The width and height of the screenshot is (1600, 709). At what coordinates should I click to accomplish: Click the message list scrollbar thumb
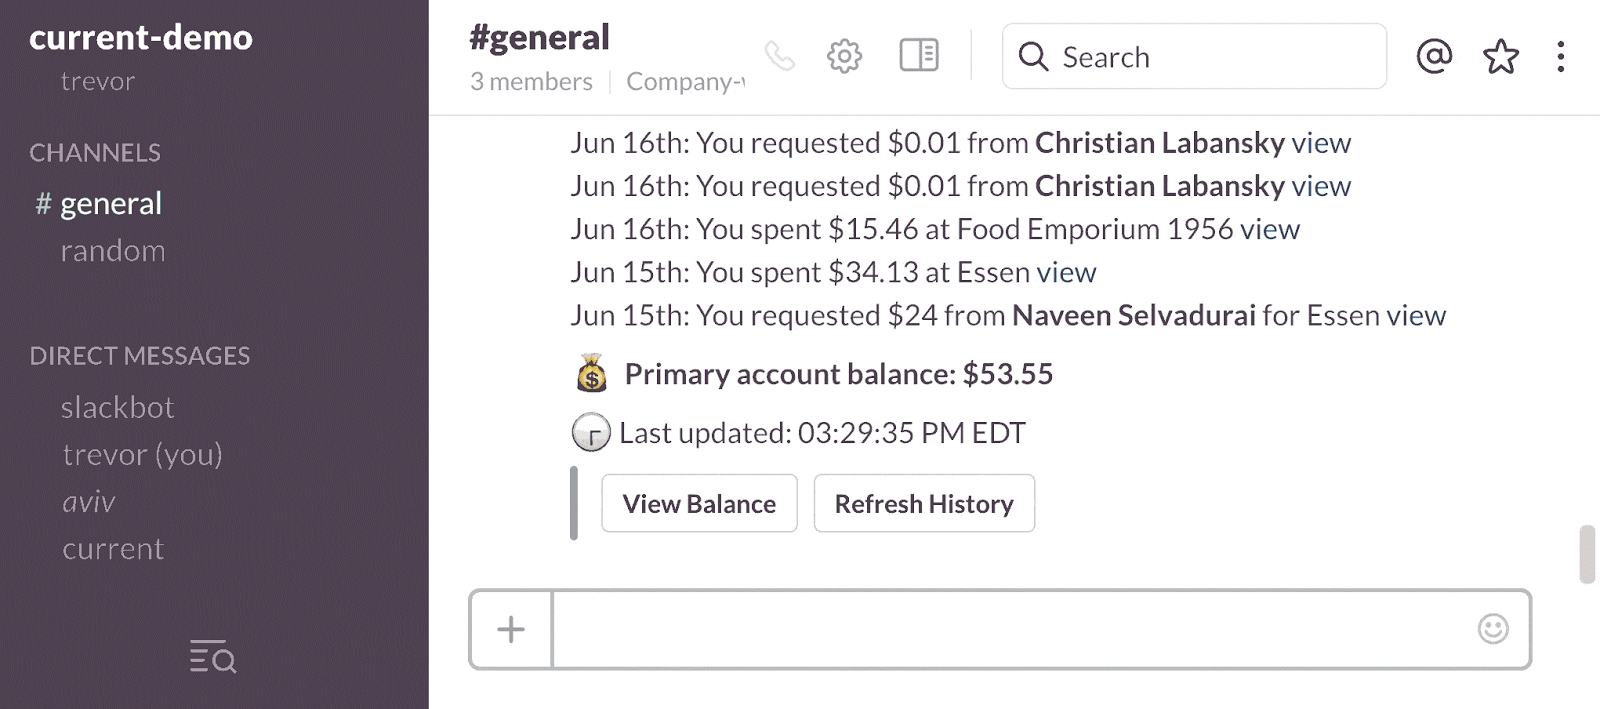[x=1587, y=553]
